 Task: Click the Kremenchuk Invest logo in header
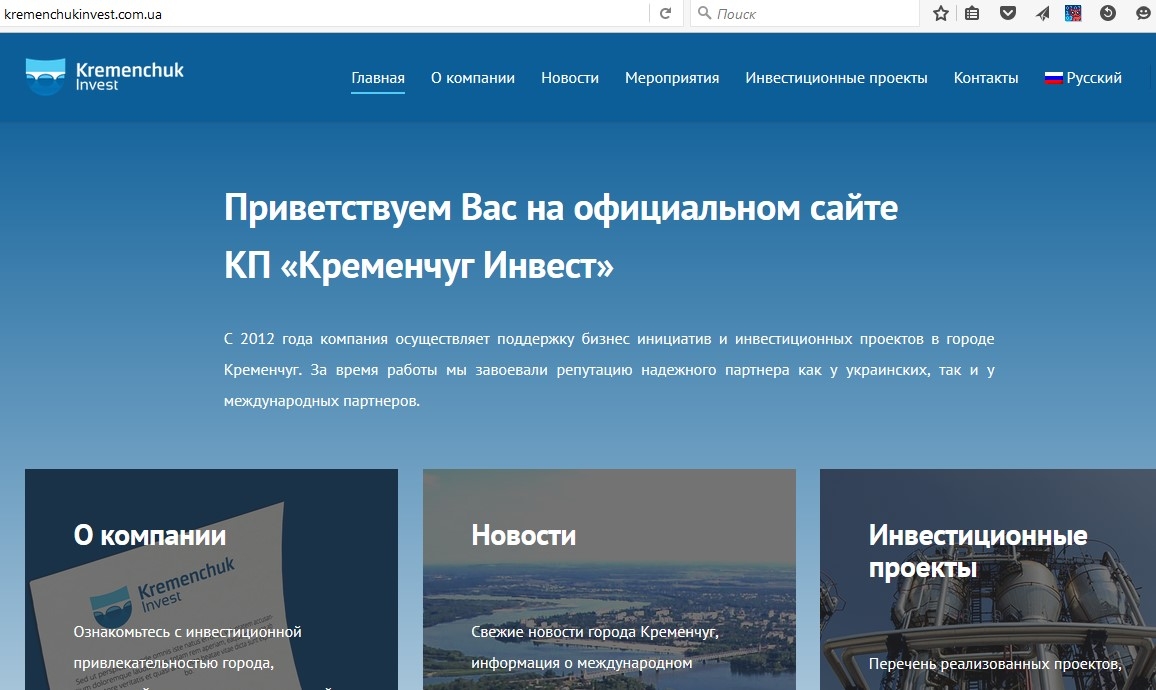[105, 77]
